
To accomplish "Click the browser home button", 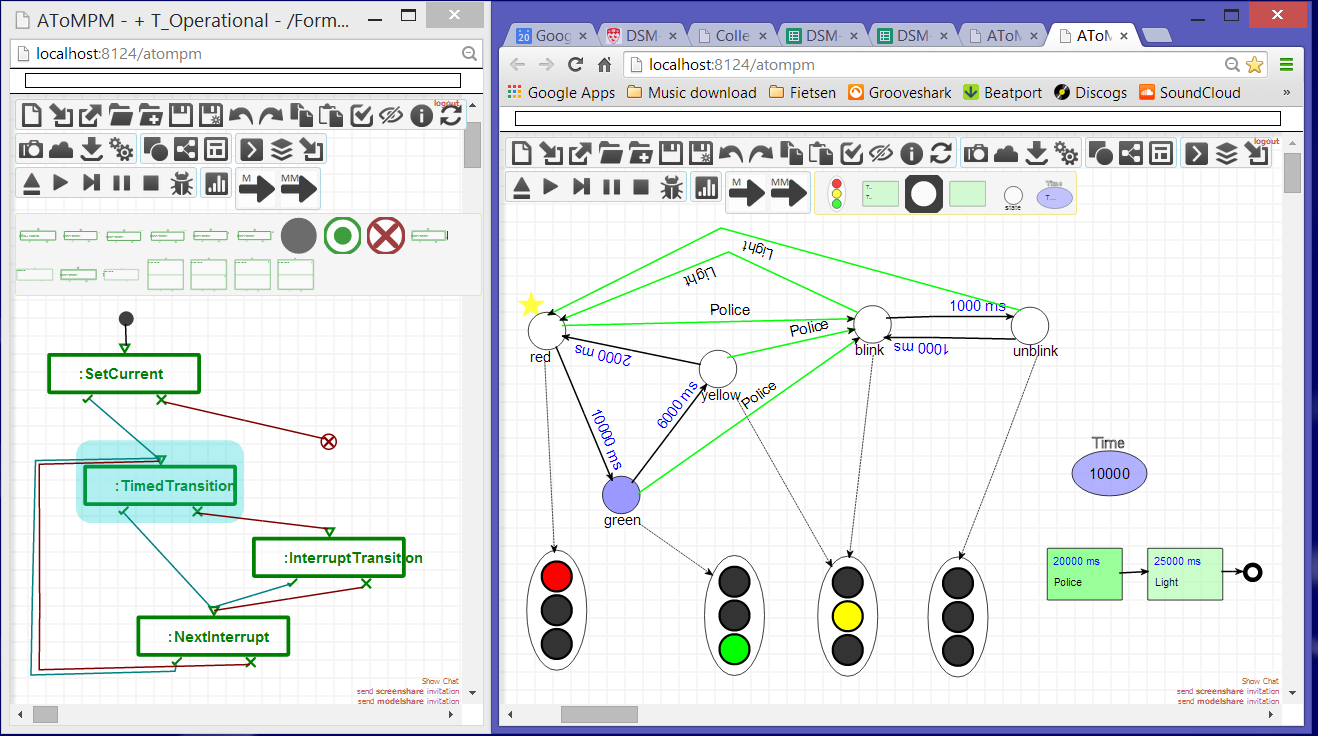I will (604, 64).
